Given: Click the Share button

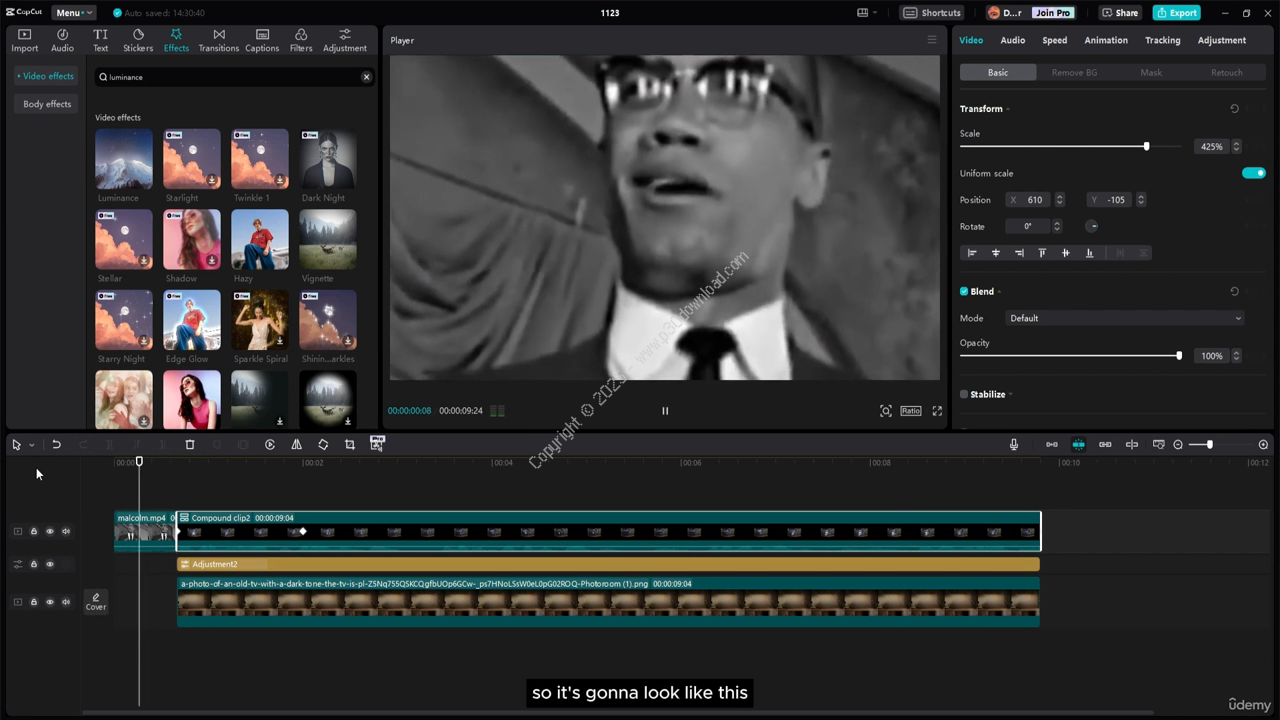Looking at the screenshot, I should pos(1120,13).
